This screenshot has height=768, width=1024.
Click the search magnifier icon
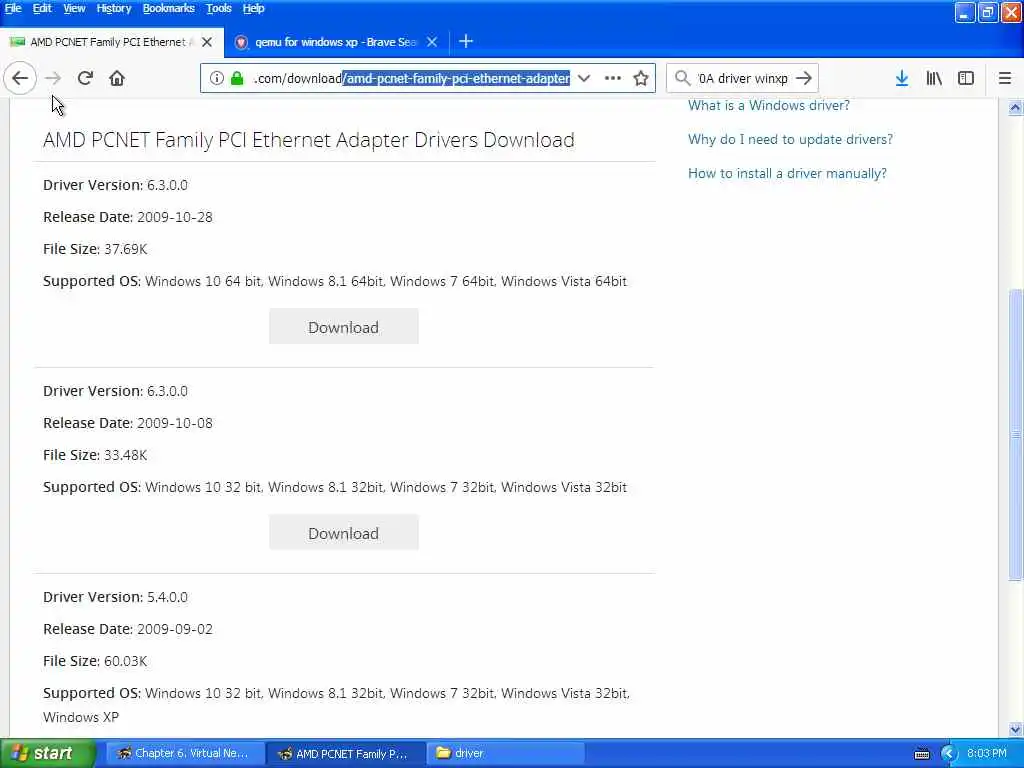click(x=682, y=78)
